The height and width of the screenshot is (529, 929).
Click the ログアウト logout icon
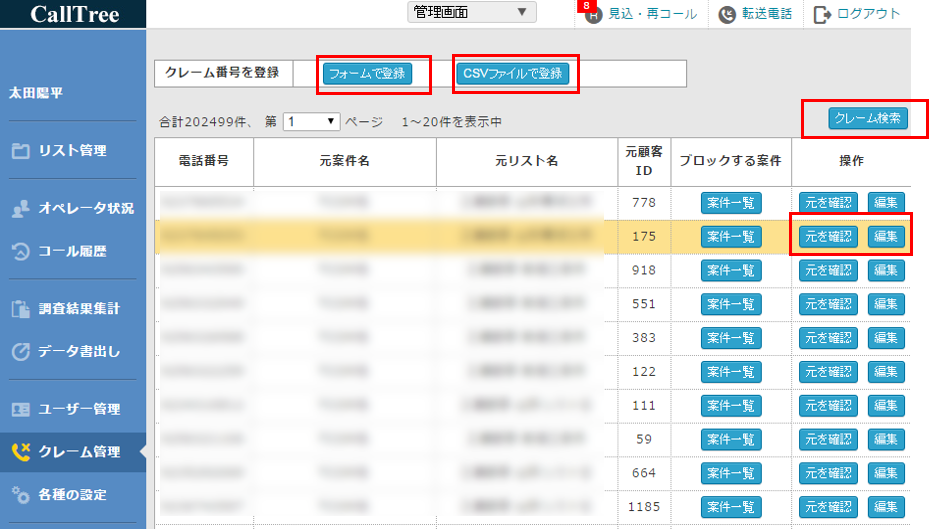coord(823,14)
